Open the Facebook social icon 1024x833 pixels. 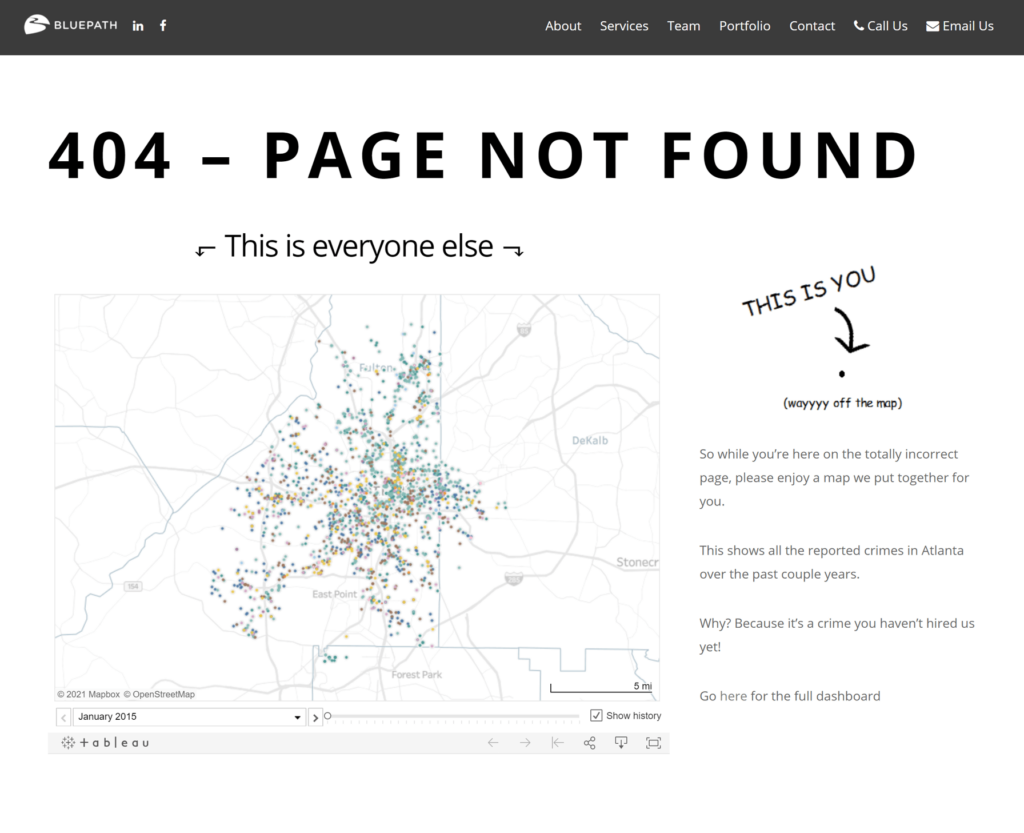tap(163, 26)
